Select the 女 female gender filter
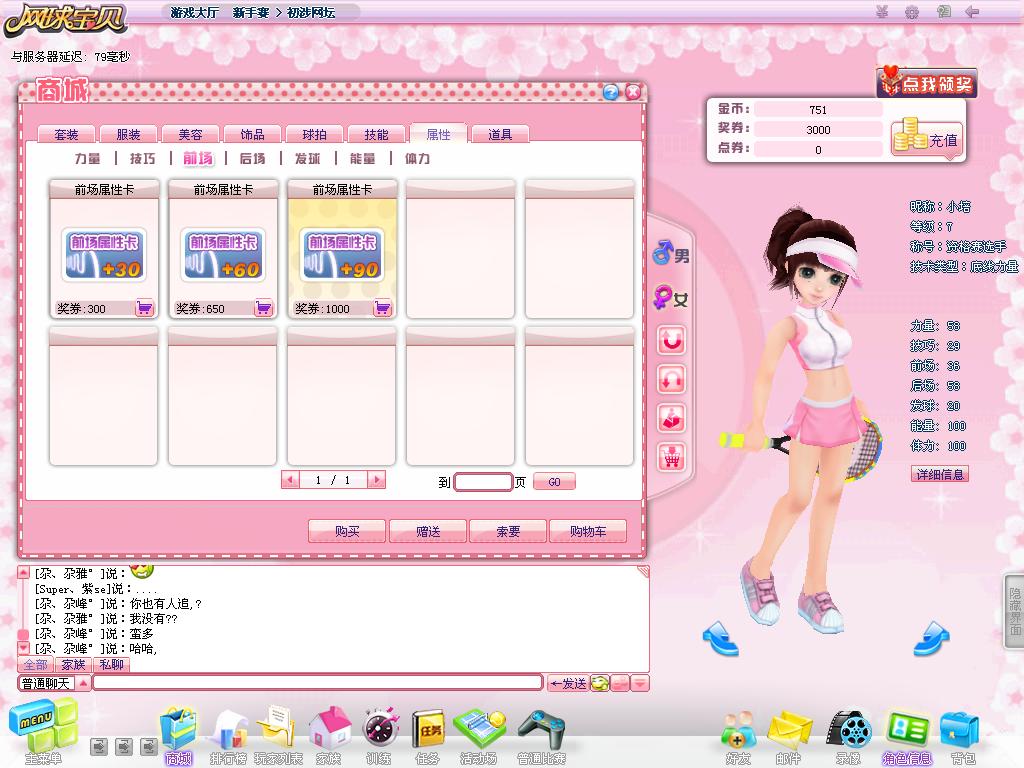The width and height of the screenshot is (1024, 768). pos(672,298)
